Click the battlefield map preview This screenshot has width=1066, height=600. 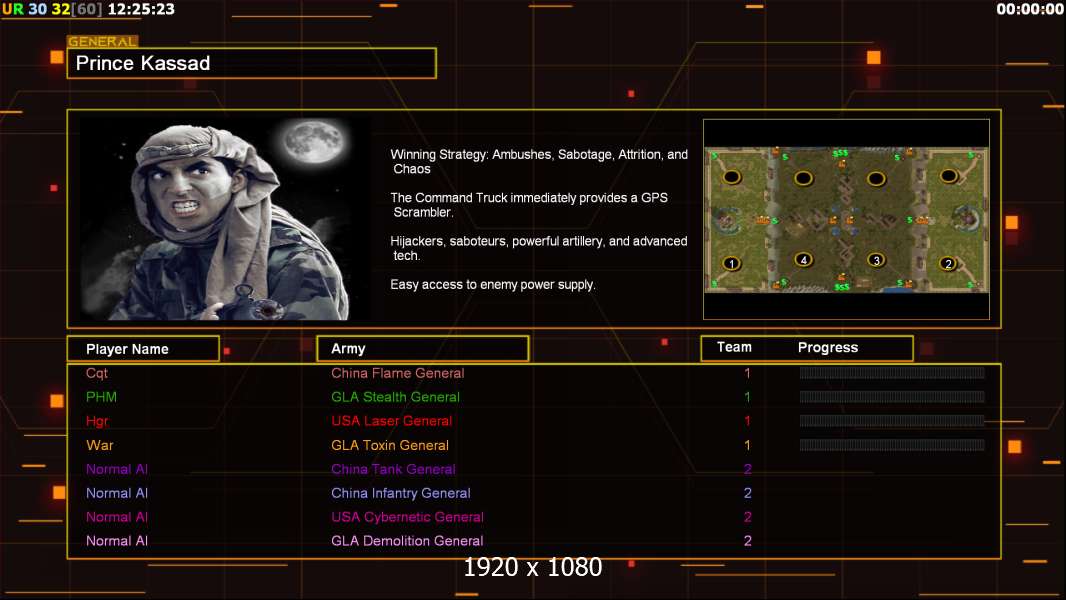846,219
